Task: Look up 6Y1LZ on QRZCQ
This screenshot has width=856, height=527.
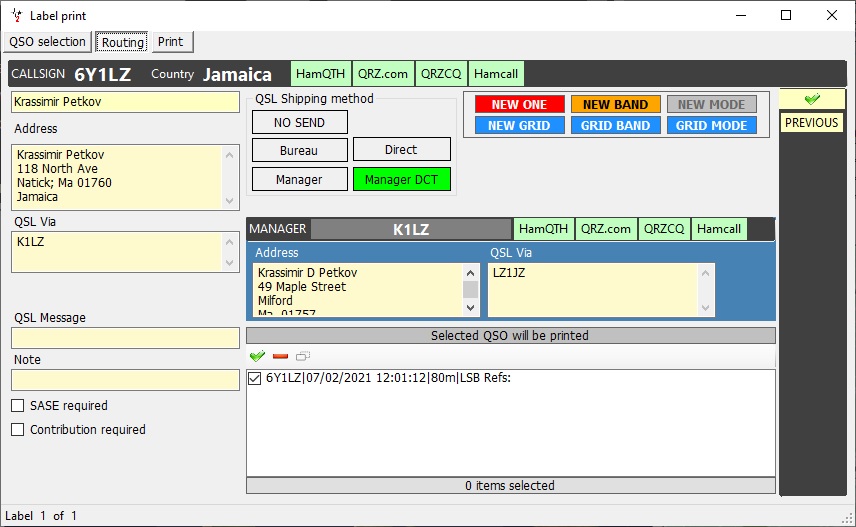Action: pos(441,74)
